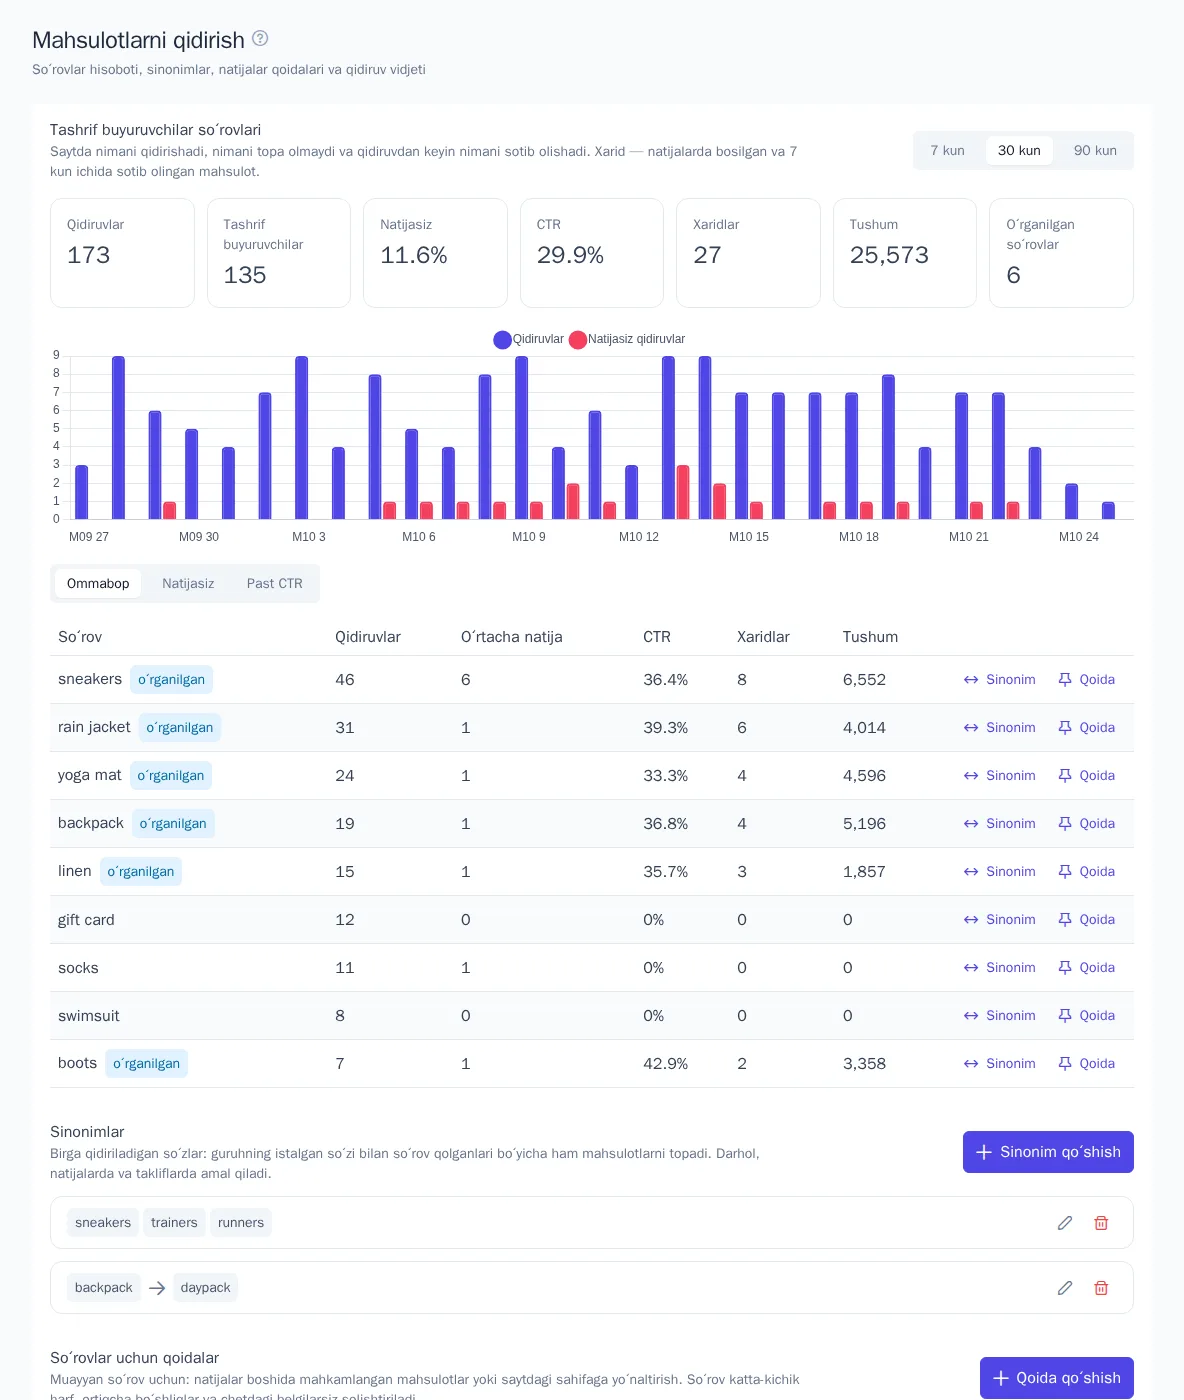Edit the sneakers synonym group
The image size is (1184, 1400).
1065,1223
